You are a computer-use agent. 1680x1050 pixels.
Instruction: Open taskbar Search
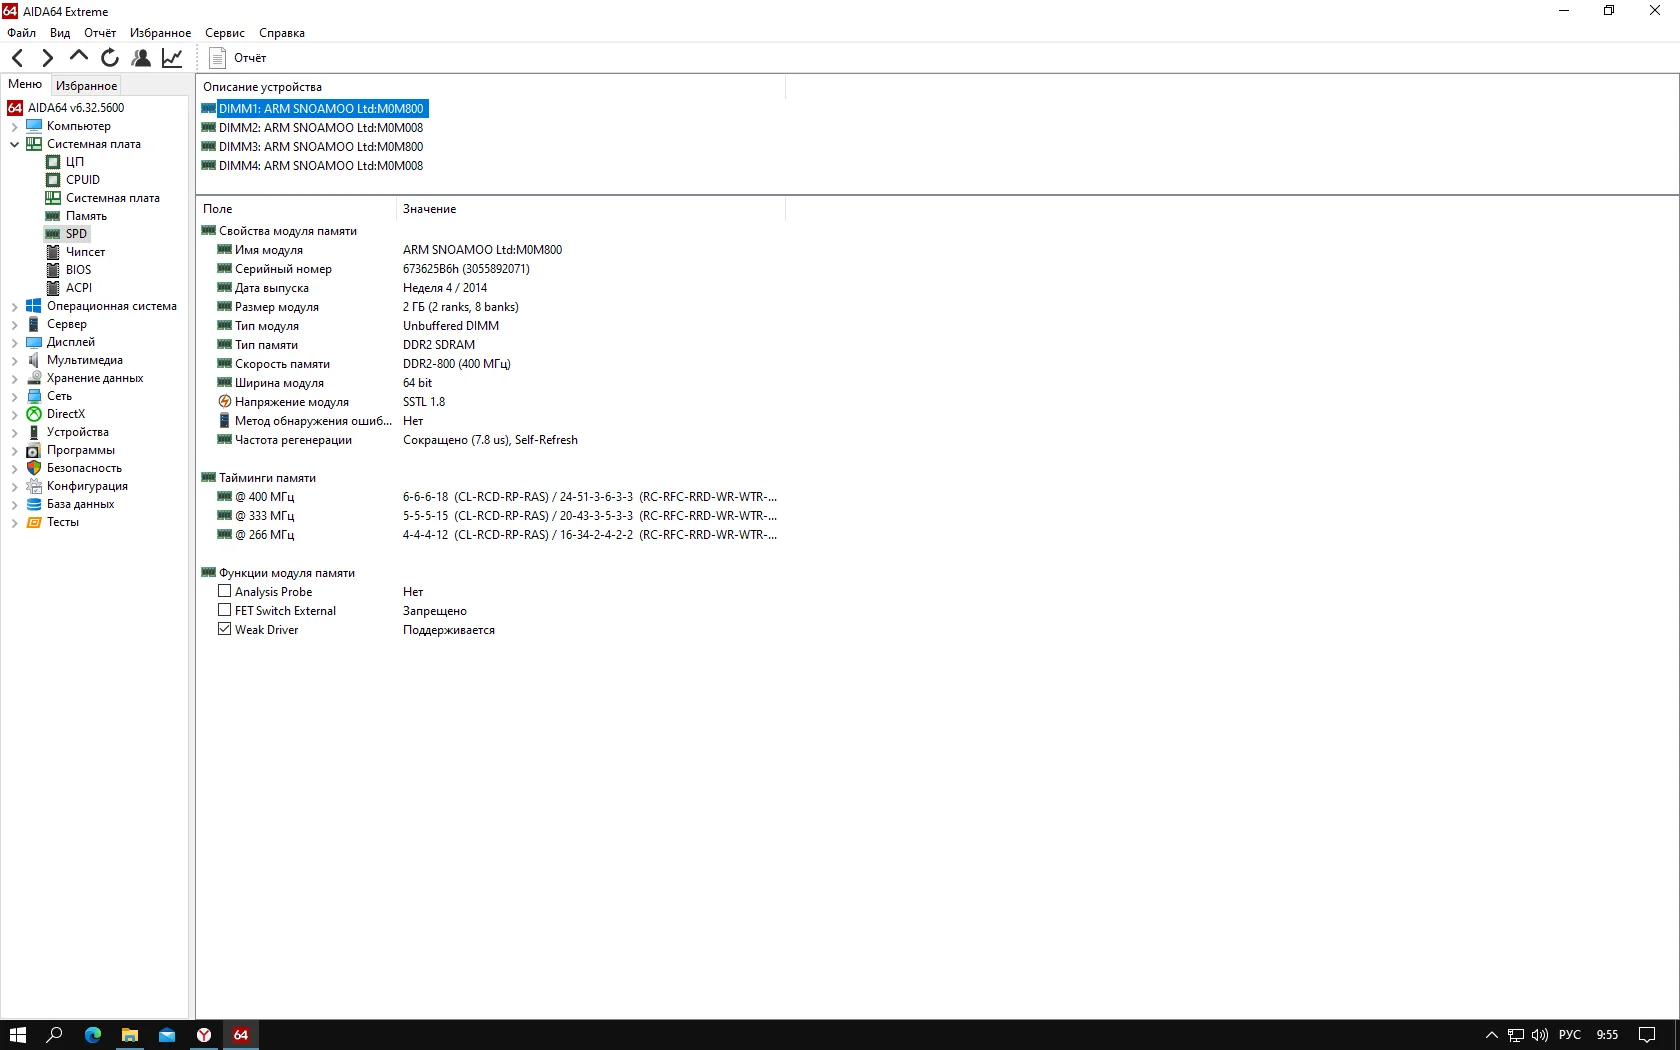point(55,1035)
